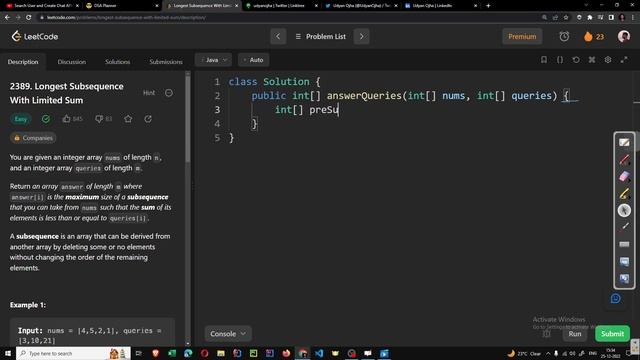Open a new browser tab
The image size is (640, 360).
[488, 6]
